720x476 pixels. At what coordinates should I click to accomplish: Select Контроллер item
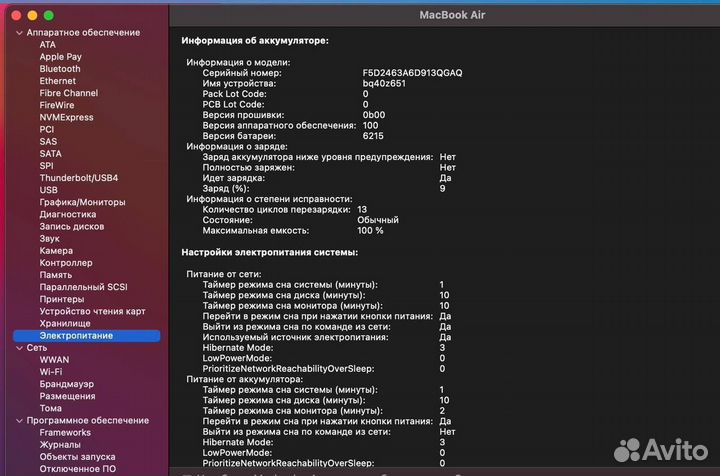(x=66, y=263)
